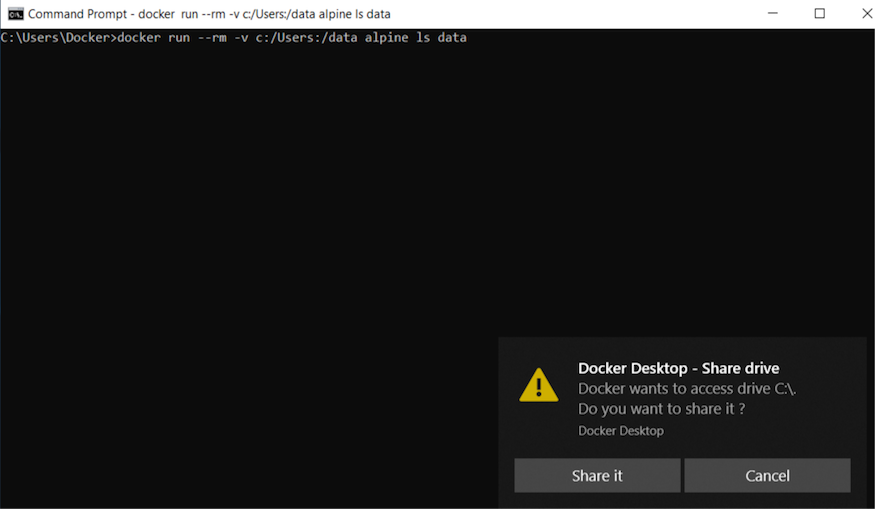Screen dimensions: 875x509
Task: Click the 'Do you want to share it ?' text
Action: click(x=661, y=408)
